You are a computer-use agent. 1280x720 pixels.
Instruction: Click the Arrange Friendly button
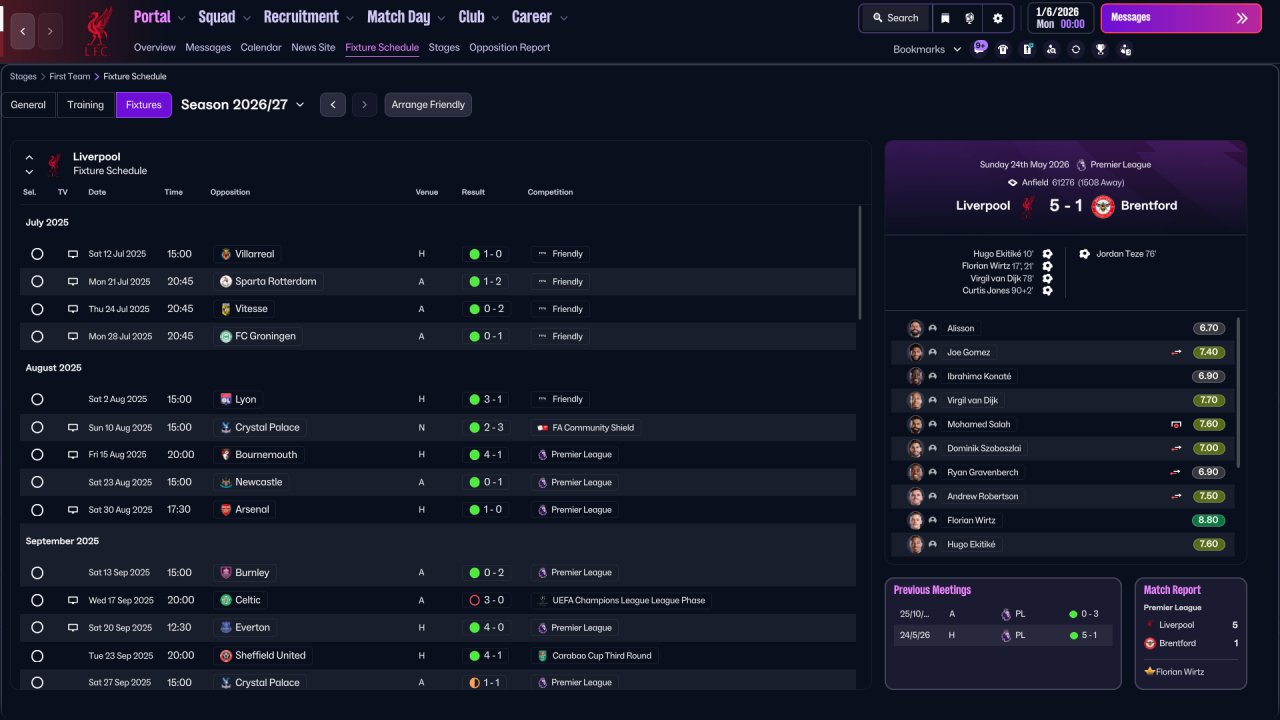[428, 105]
